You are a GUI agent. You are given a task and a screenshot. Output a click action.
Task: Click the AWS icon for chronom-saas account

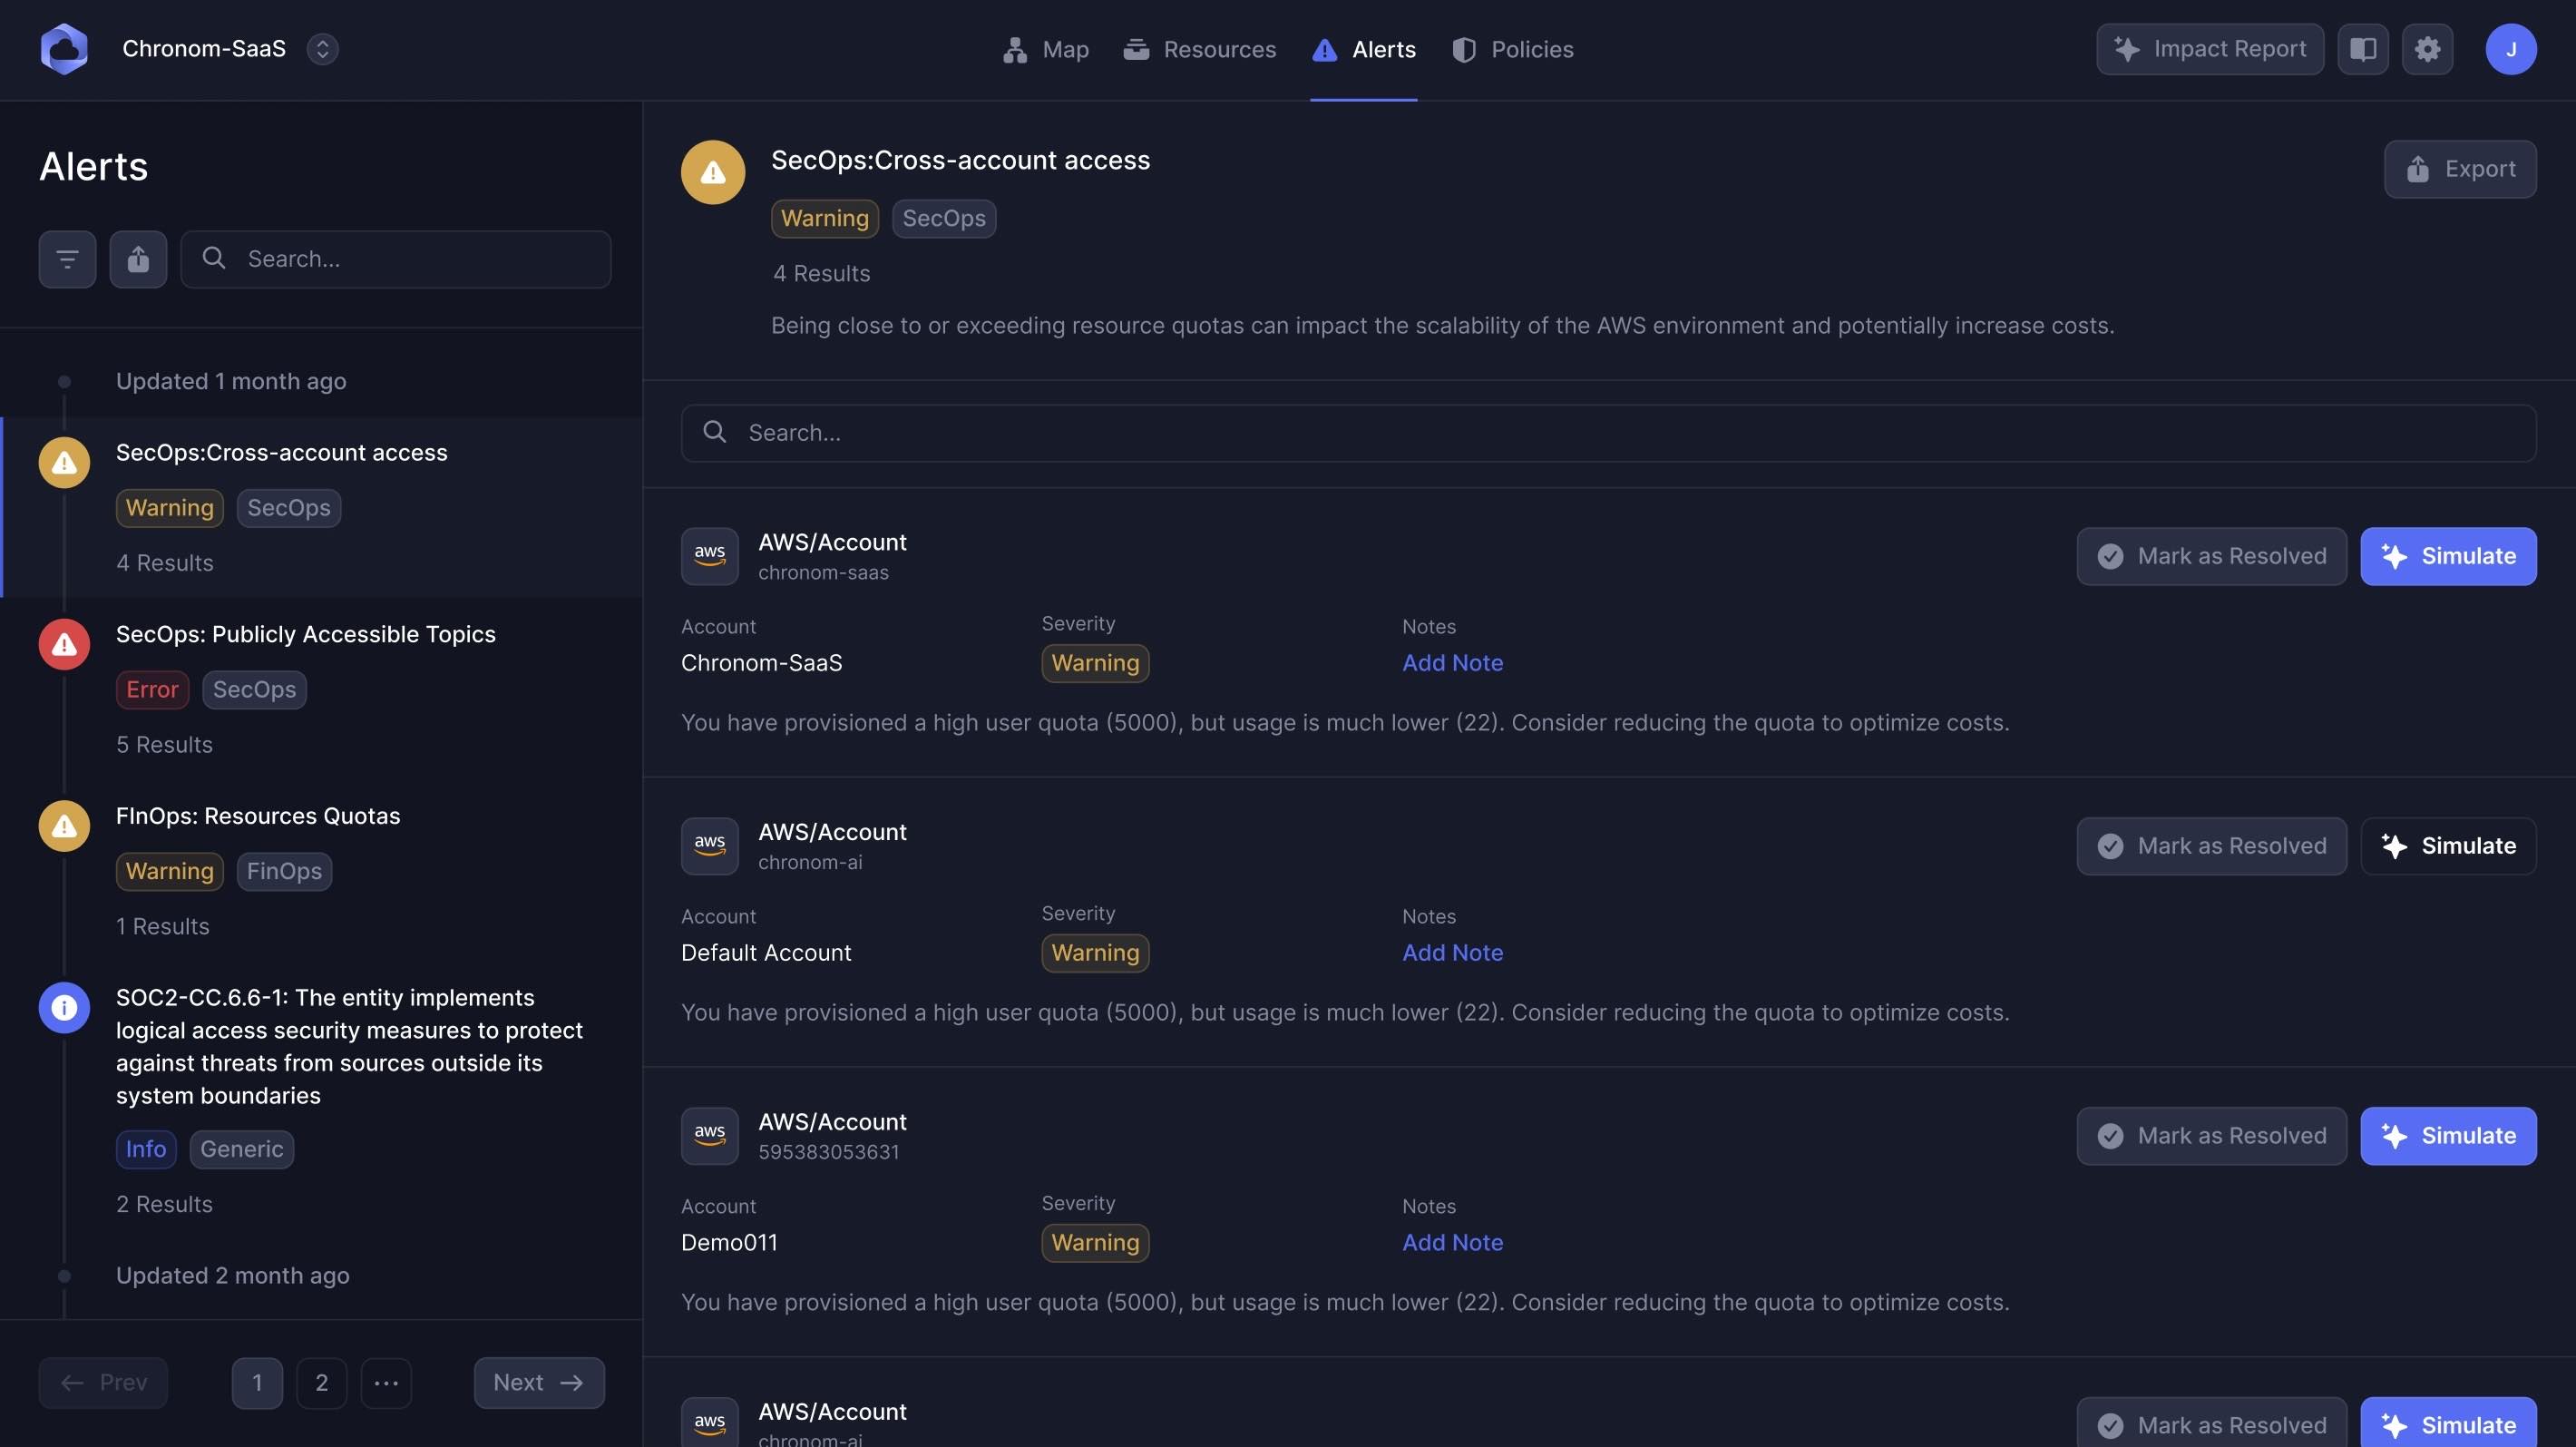pyautogui.click(x=709, y=555)
